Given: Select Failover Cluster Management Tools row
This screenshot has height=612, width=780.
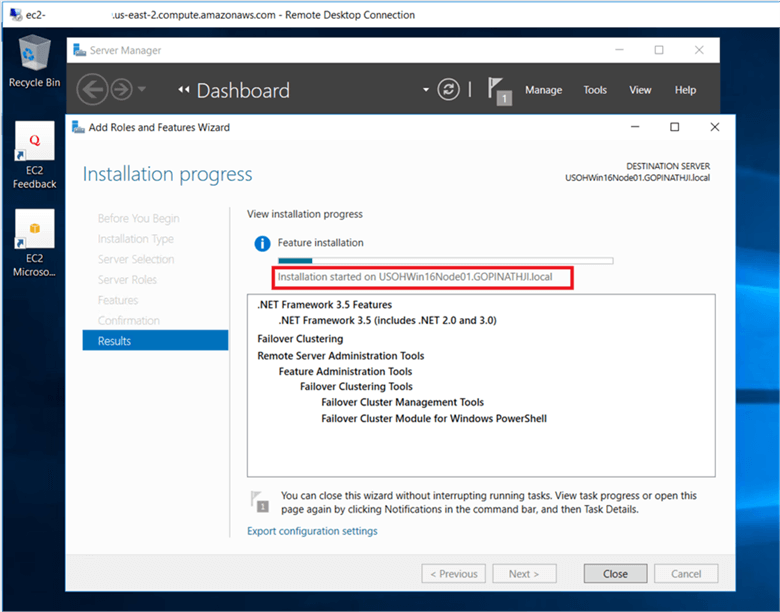Looking at the screenshot, I should 402,402.
